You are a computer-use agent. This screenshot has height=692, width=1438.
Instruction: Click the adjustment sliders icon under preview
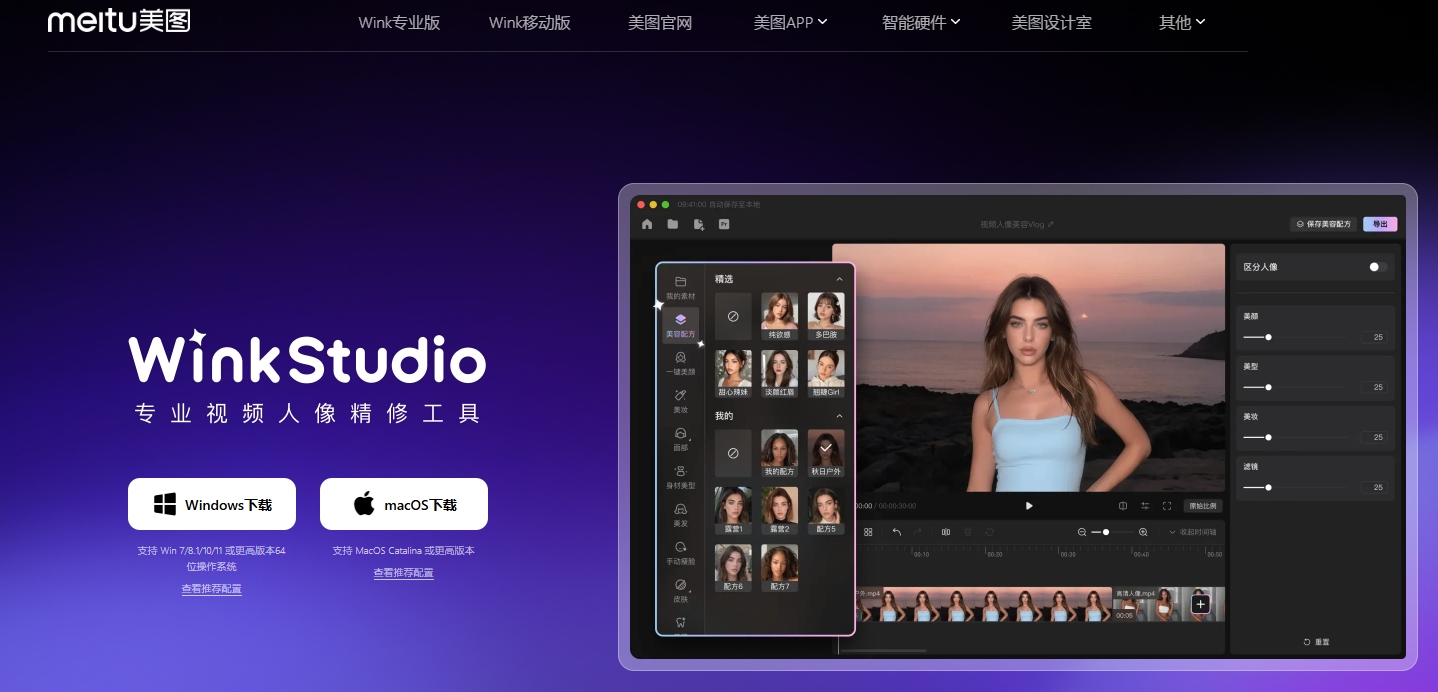click(1145, 506)
